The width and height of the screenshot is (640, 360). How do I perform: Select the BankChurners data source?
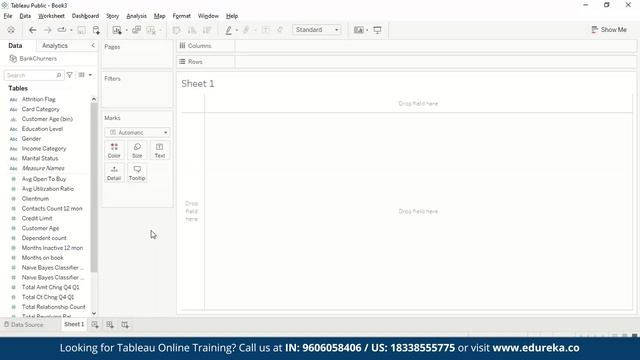(x=38, y=59)
